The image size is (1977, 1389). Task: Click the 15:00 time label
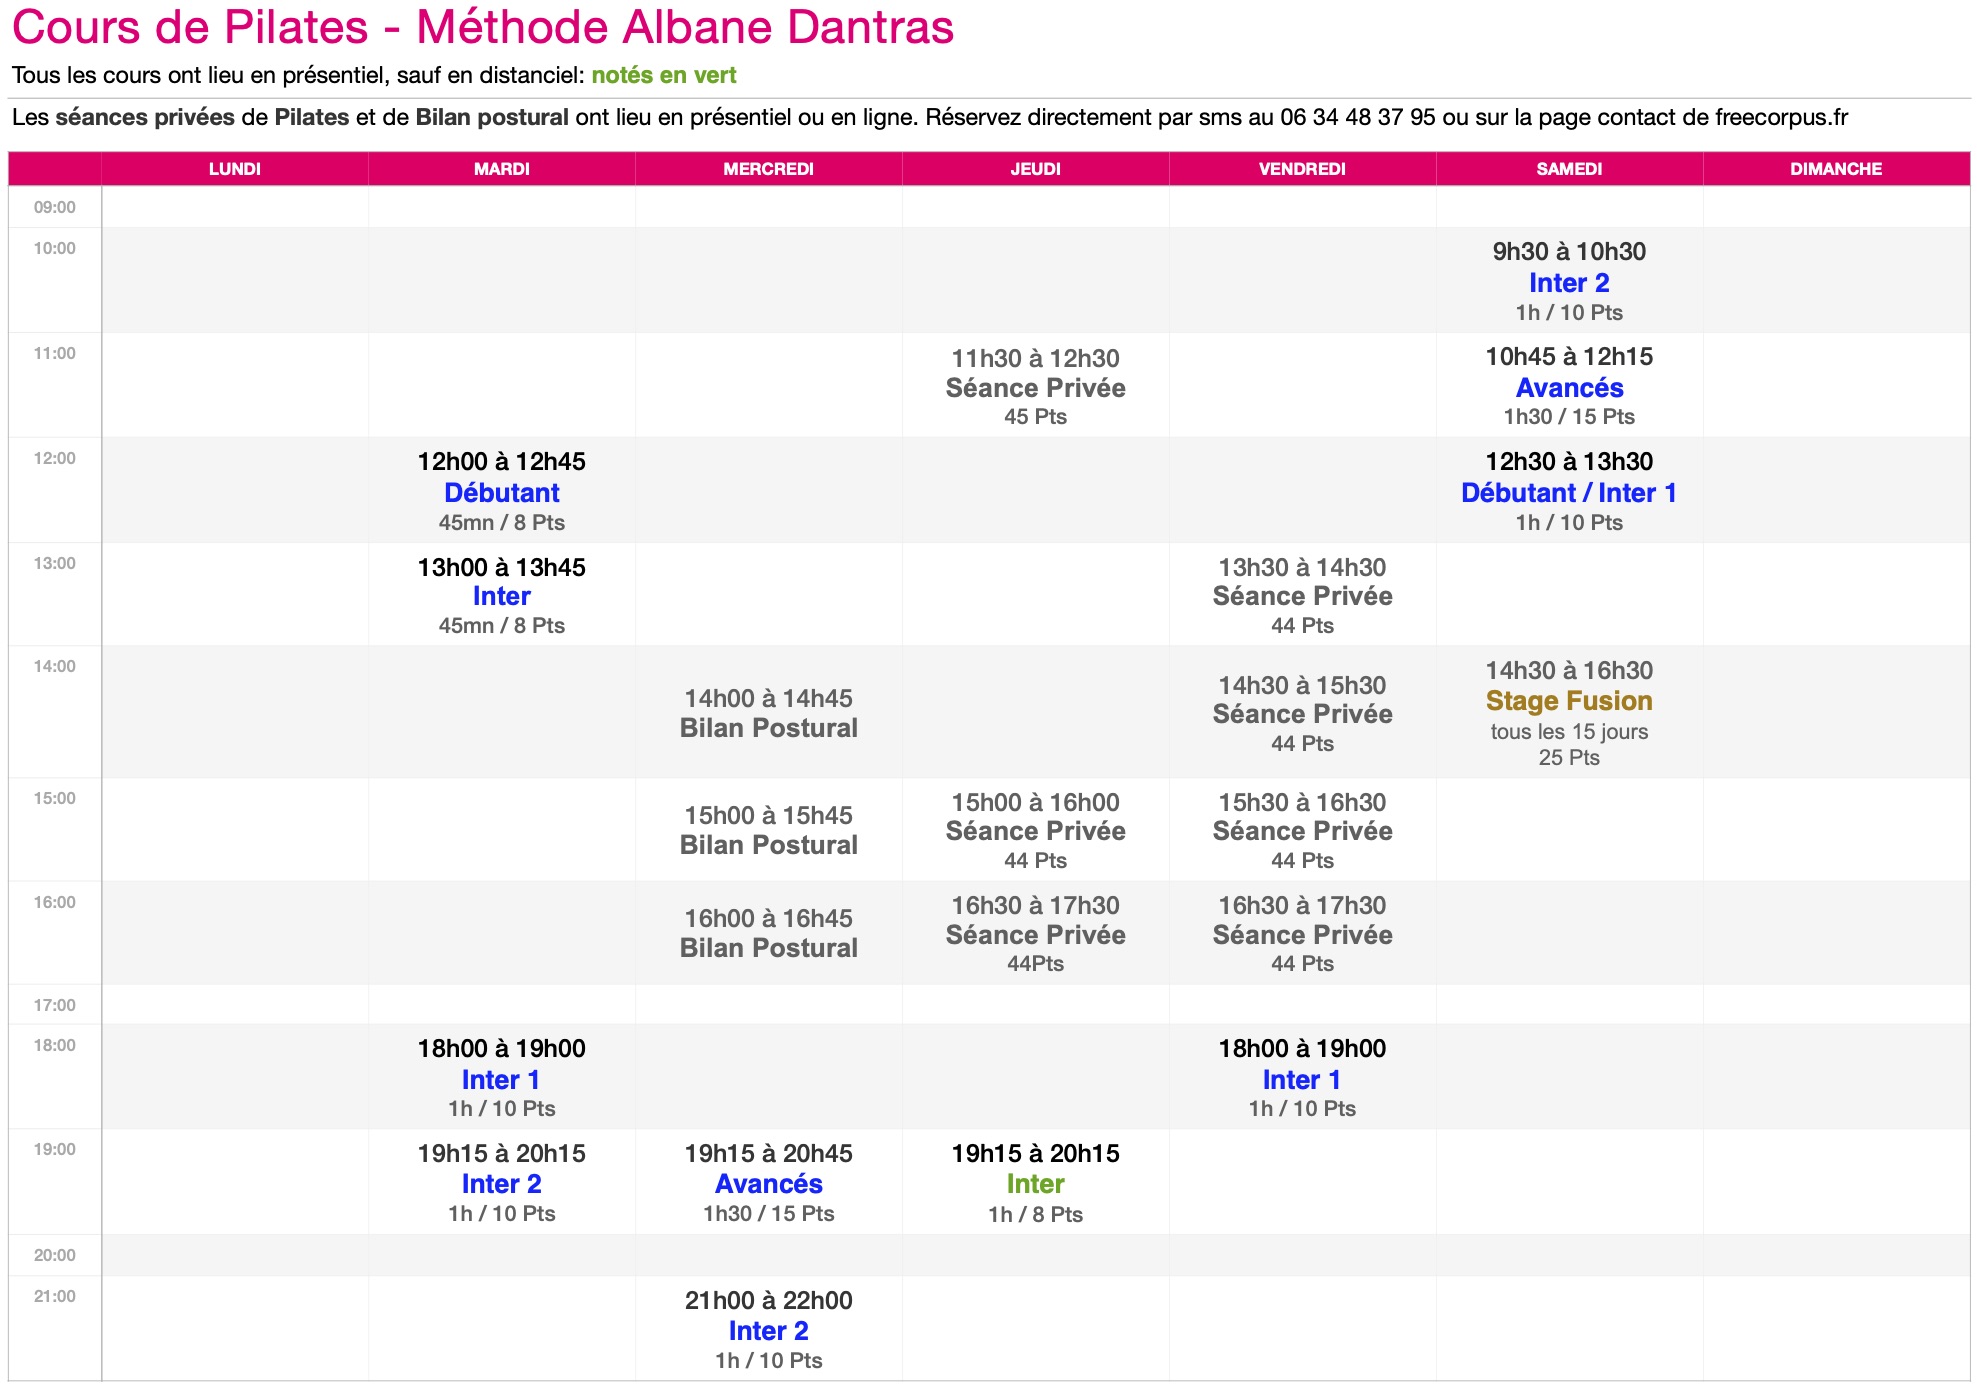point(54,798)
